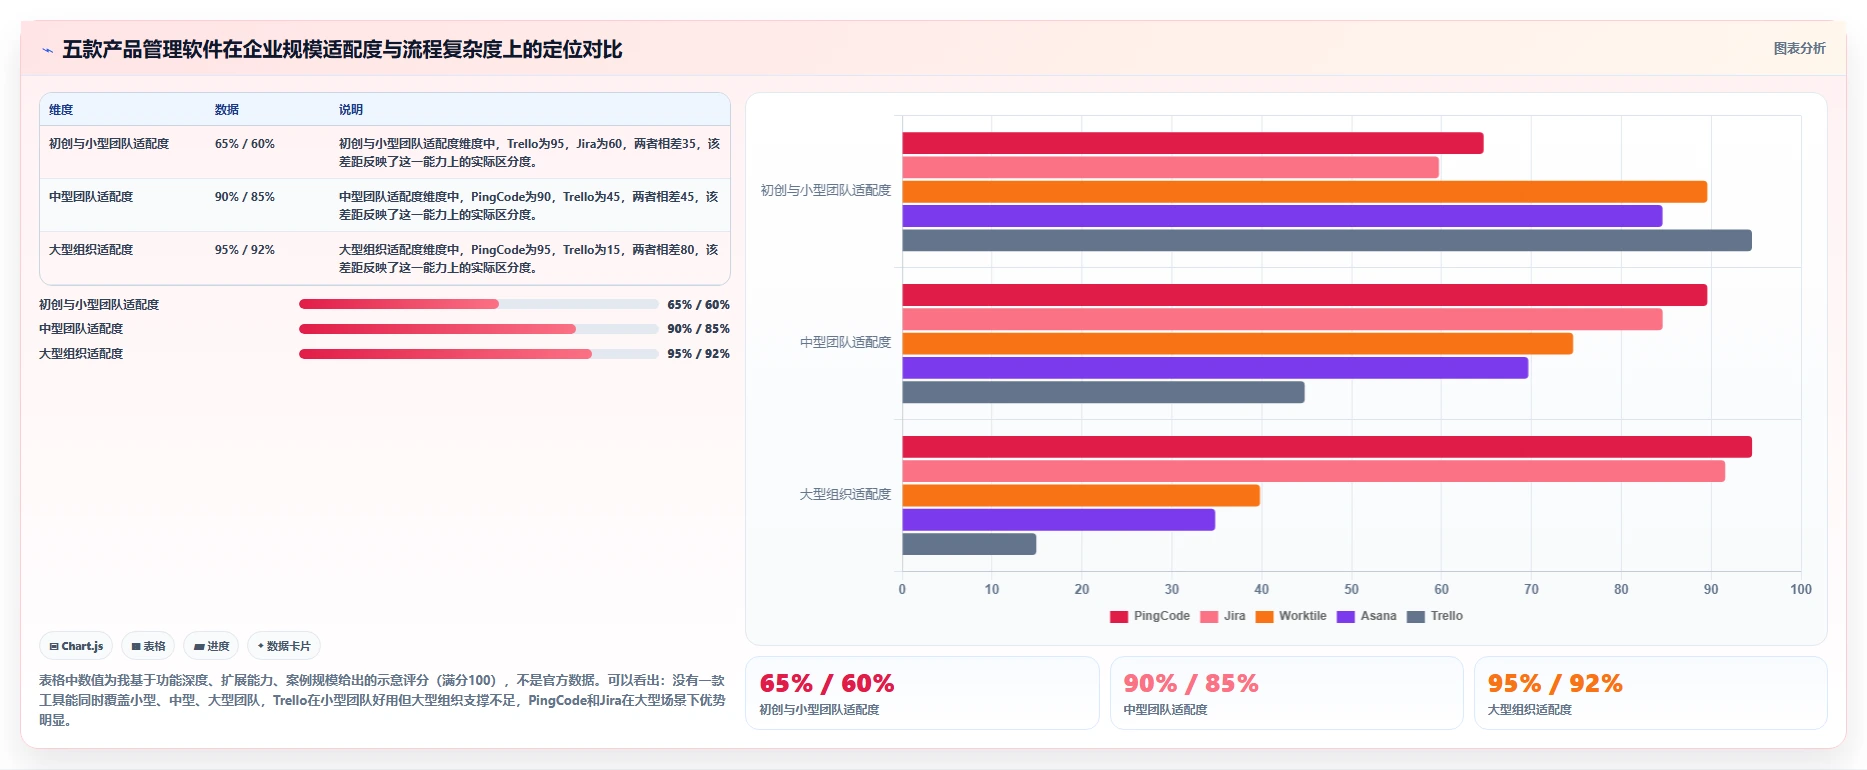Click the 大型组织适配度 progress bar
This screenshot has width=1867, height=770.
click(x=478, y=354)
